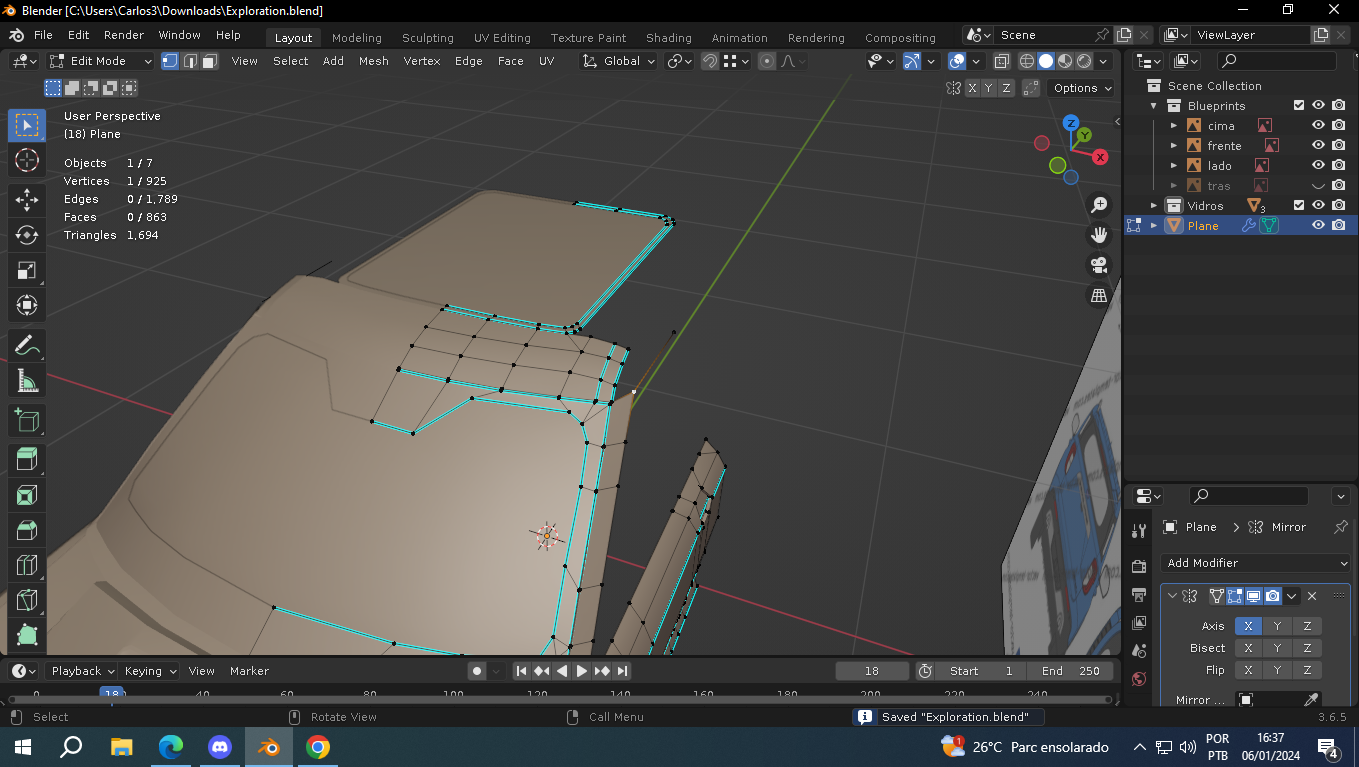
Task: Open File Explorer from the taskbar
Action: [122, 747]
